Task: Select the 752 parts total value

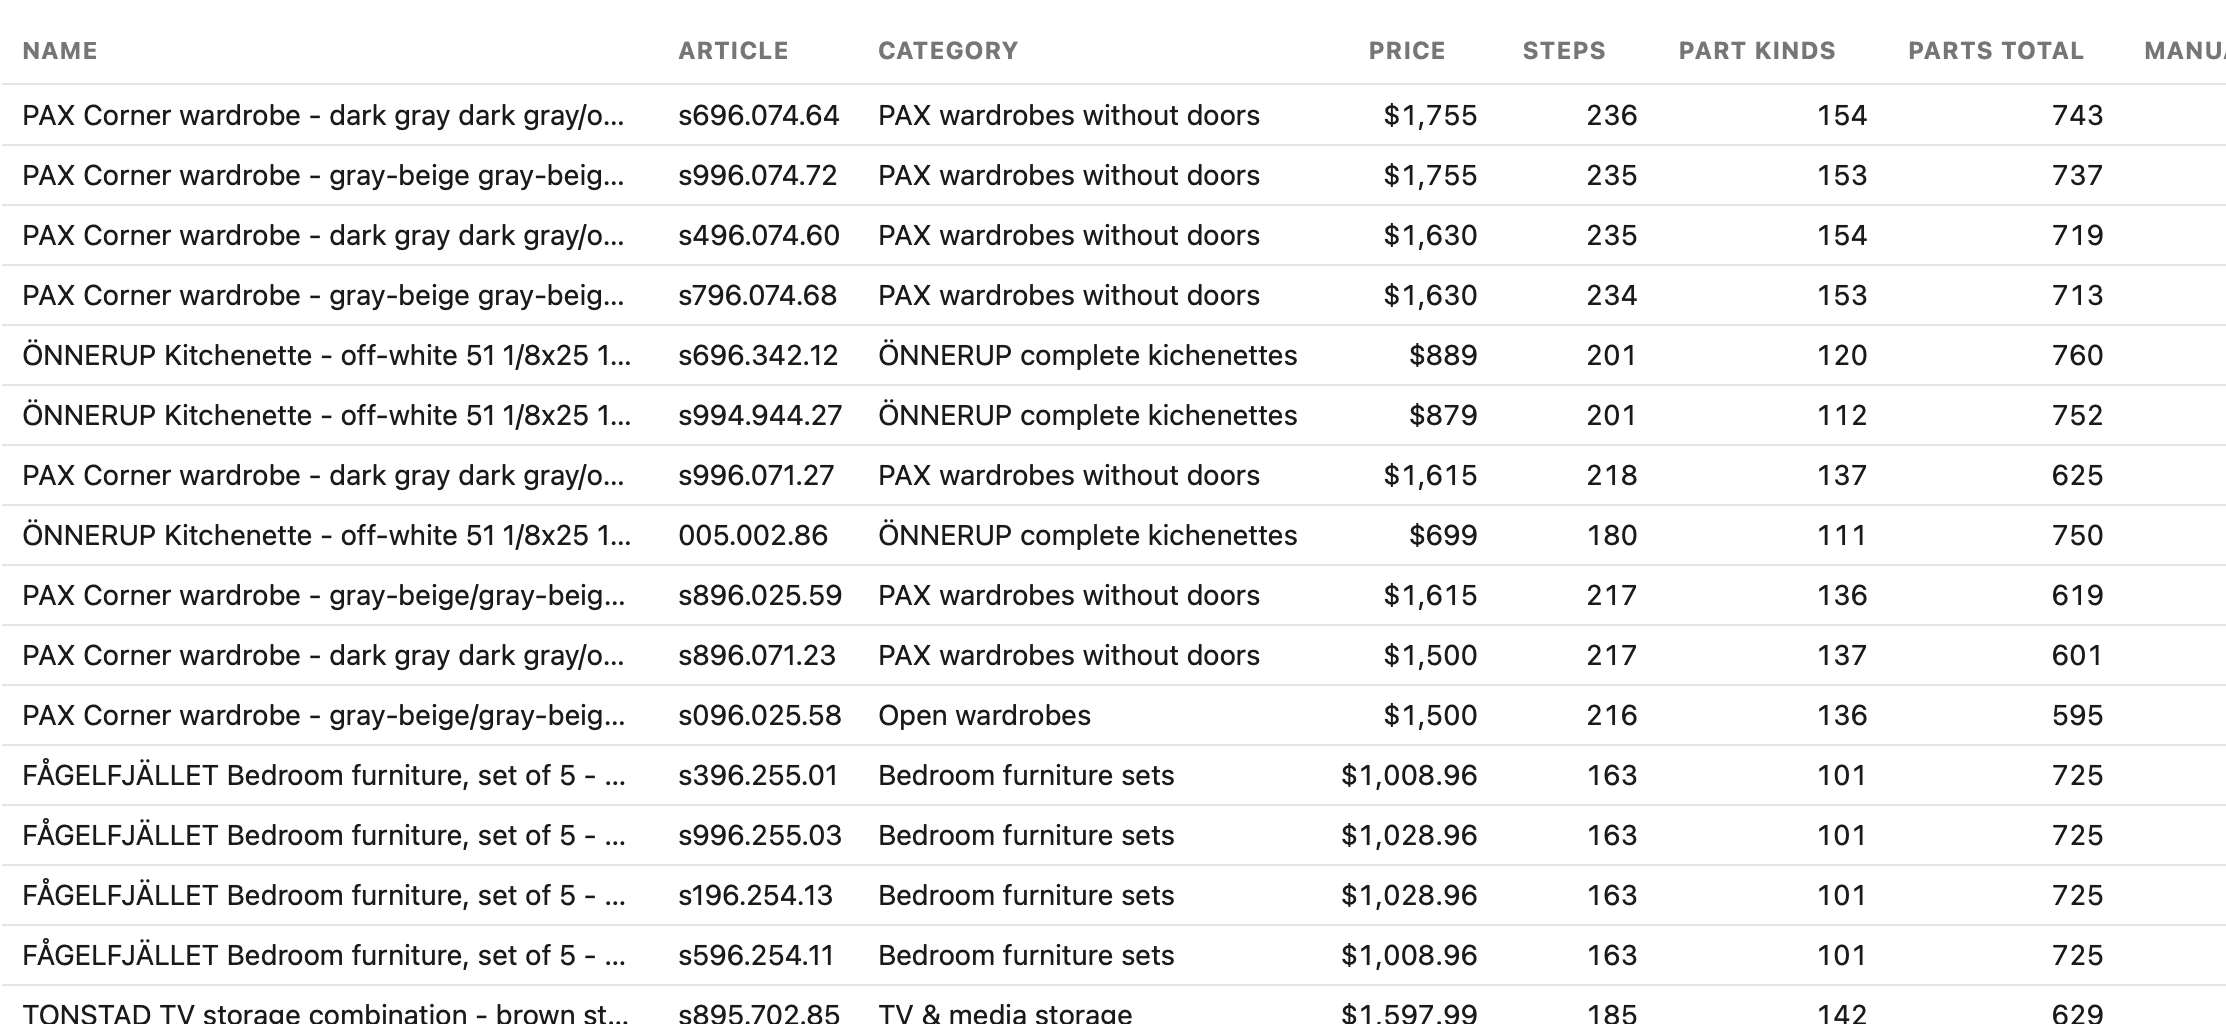Action: (2078, 416)
